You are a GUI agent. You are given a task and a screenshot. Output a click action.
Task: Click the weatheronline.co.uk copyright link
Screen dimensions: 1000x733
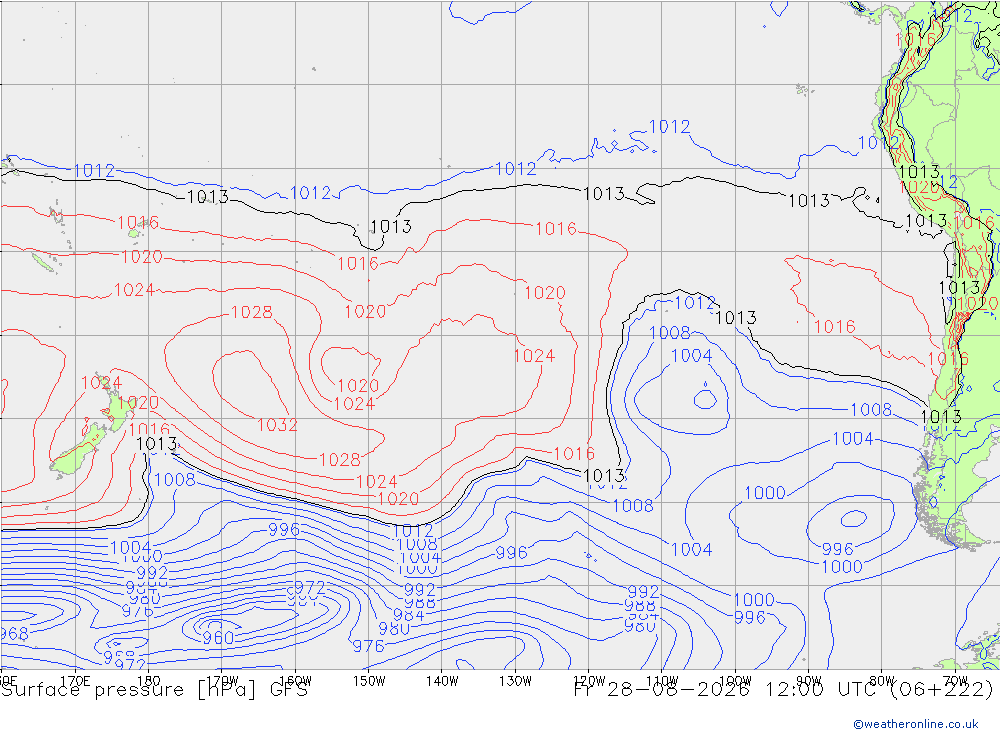point(916,723)
